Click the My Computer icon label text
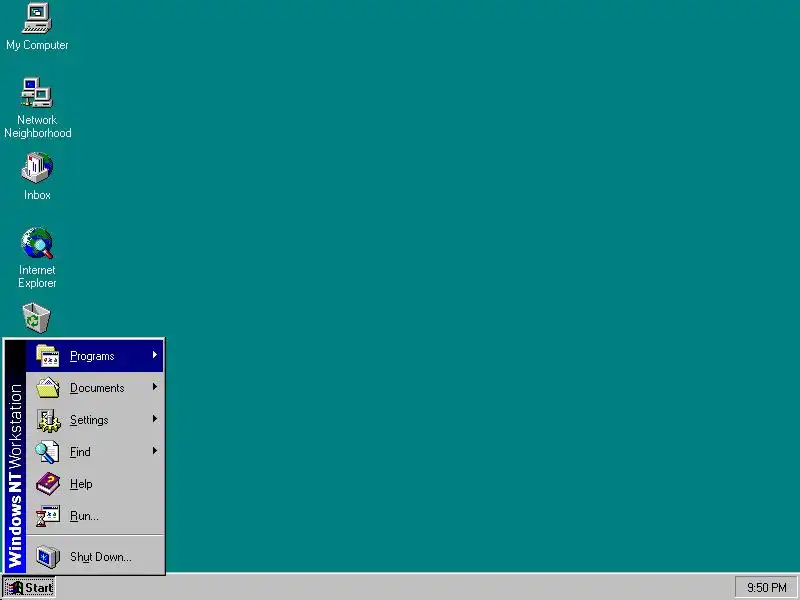The height and width of the screenshot is (600, 800). 37,45
